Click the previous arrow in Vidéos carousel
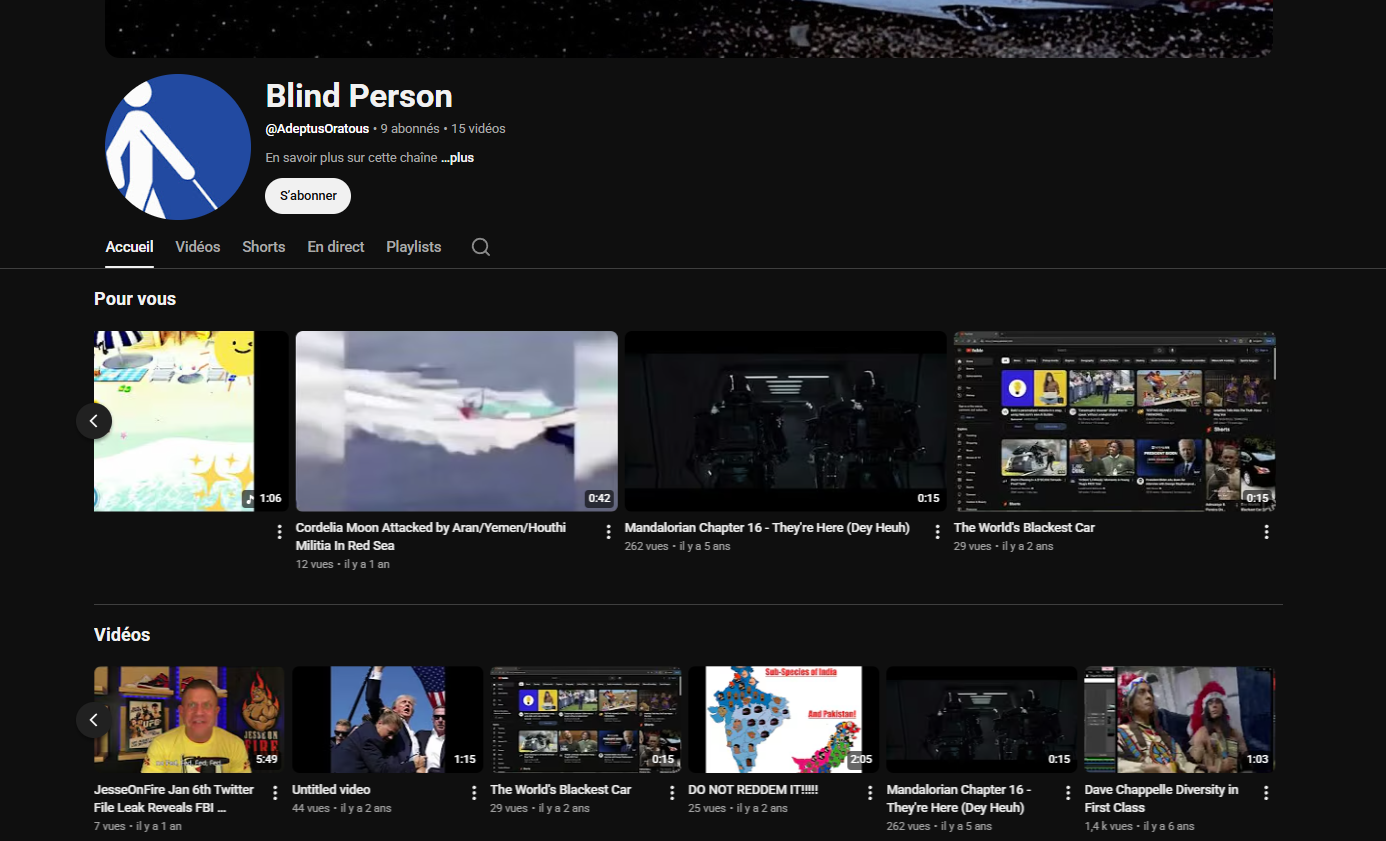1386x841 pixels. click(94, 719)
